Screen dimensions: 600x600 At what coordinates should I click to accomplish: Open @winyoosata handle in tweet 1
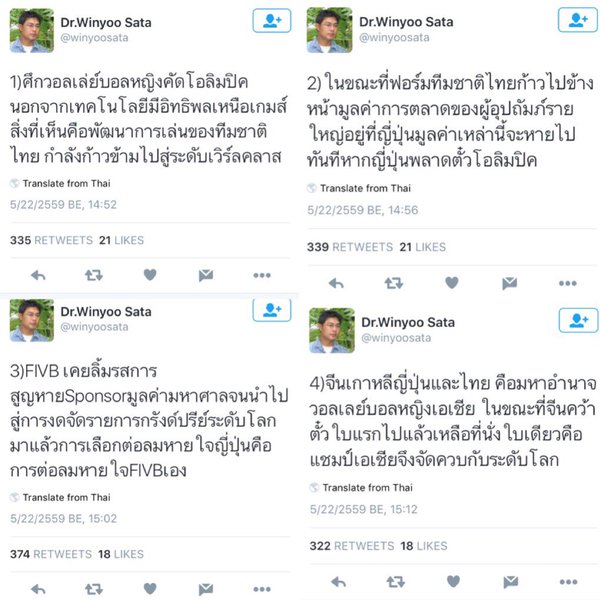[x=94, y=38]
